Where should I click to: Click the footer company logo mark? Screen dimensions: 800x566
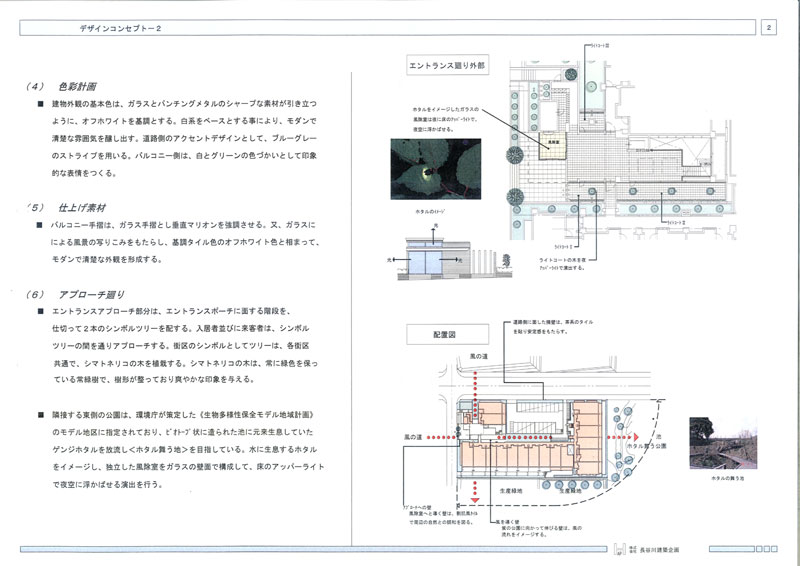tap(620, 549)
